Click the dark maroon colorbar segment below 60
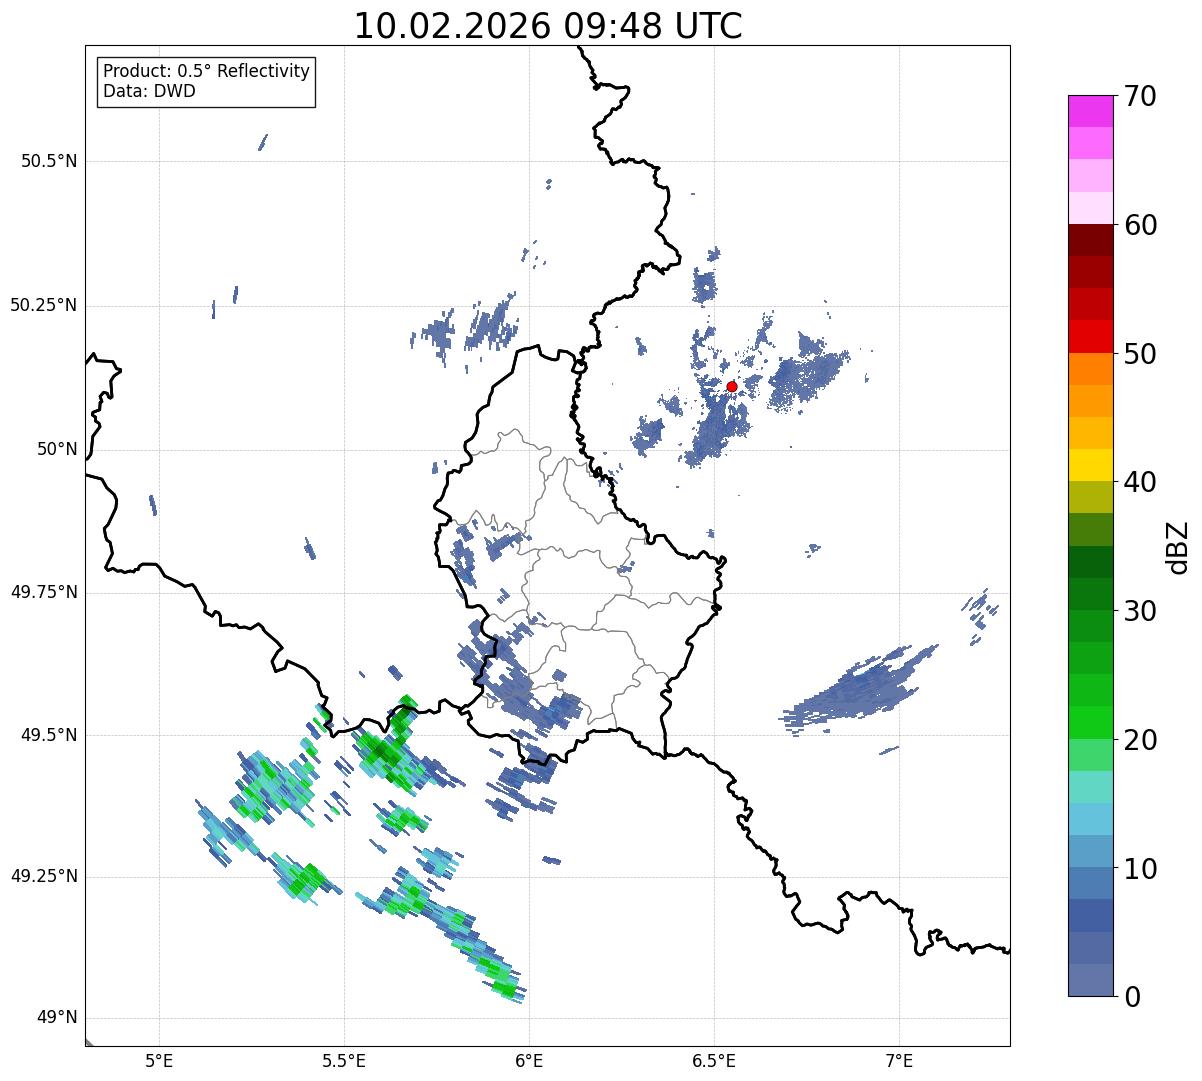 pos(1090,240)
